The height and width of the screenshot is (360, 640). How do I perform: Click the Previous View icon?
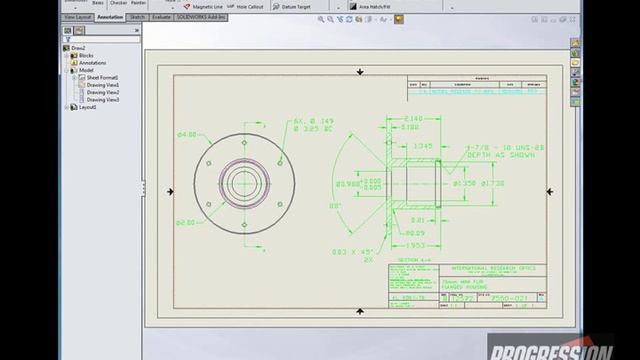[340, 19]
